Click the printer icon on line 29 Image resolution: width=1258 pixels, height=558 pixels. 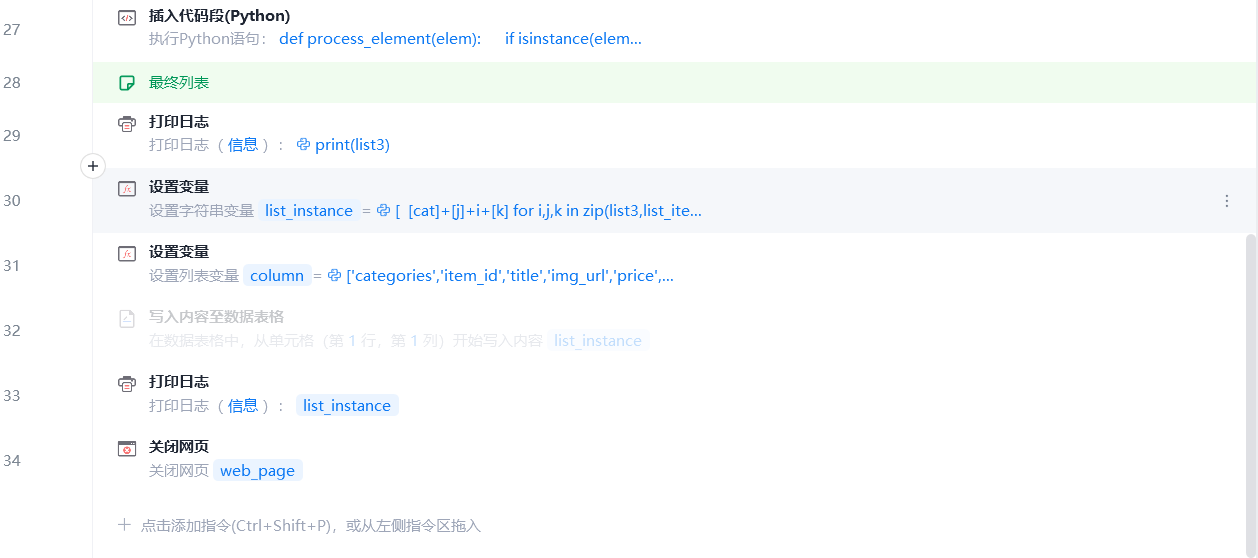[127, 123]
